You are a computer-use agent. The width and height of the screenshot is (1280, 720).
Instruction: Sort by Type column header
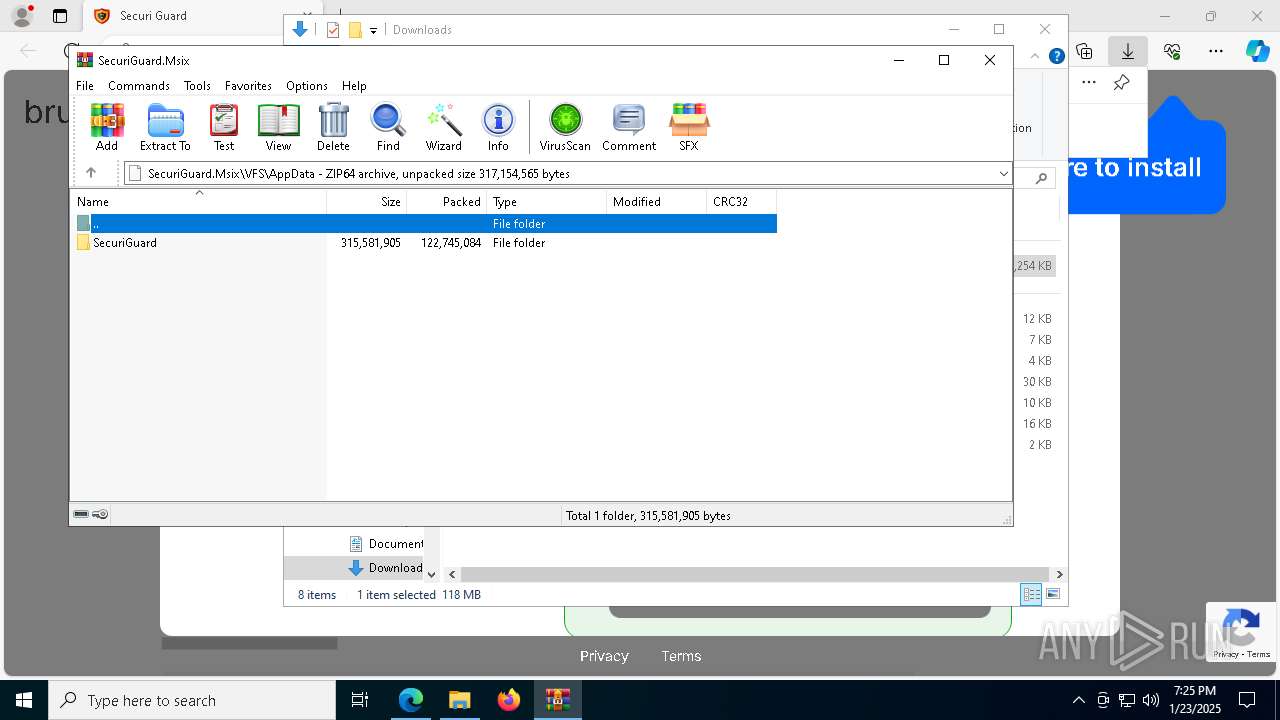click(547, 202)
